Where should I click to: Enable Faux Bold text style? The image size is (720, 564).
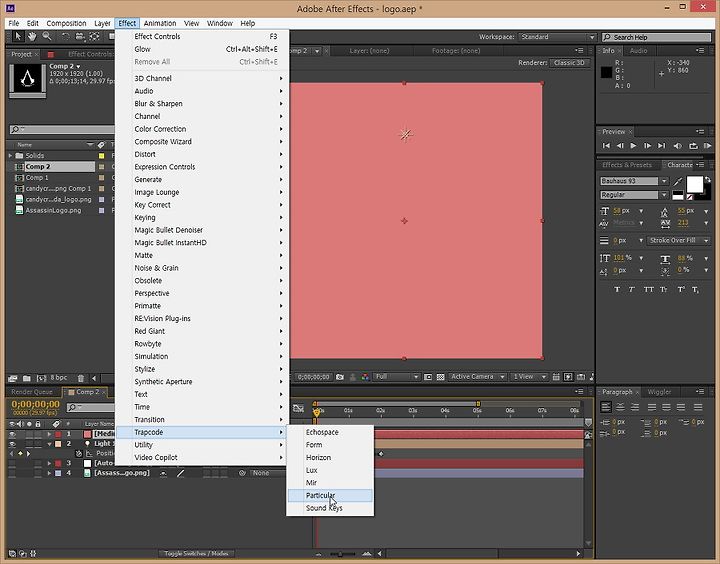click(617, 289)
